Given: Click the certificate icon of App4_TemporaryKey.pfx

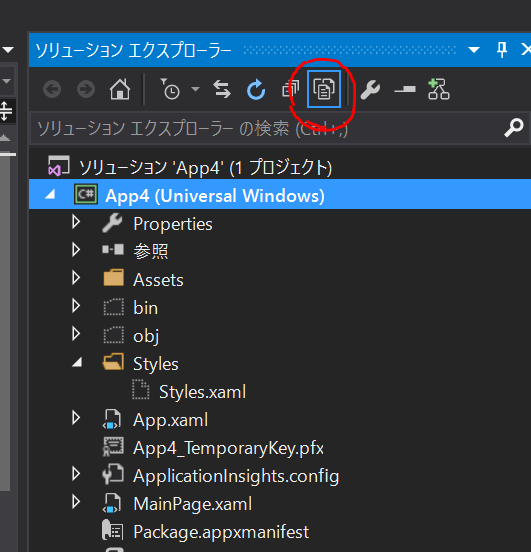Looking at the screenshot, I should pyautogui.click(x=113, y=447).
